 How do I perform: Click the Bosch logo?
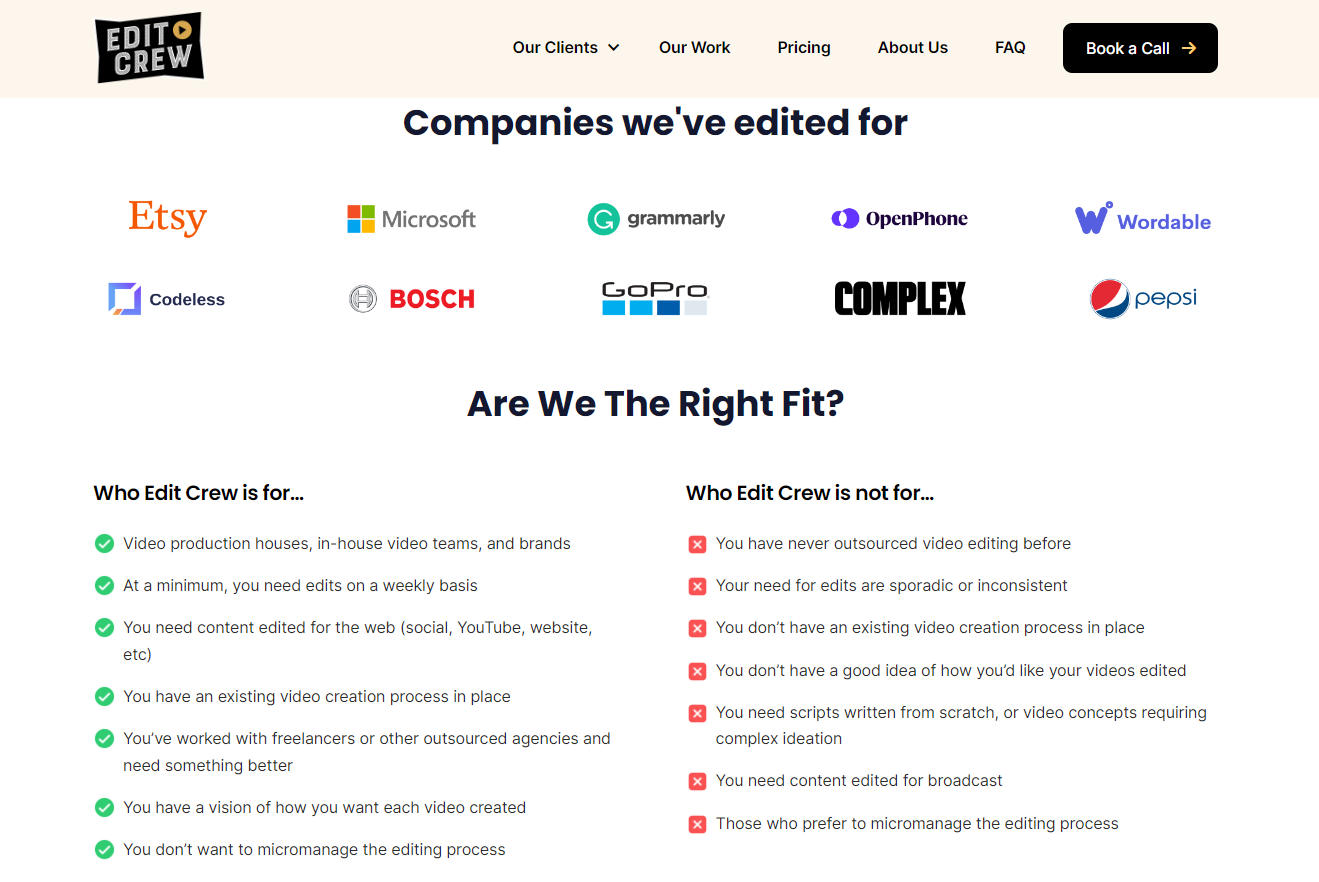411,299
